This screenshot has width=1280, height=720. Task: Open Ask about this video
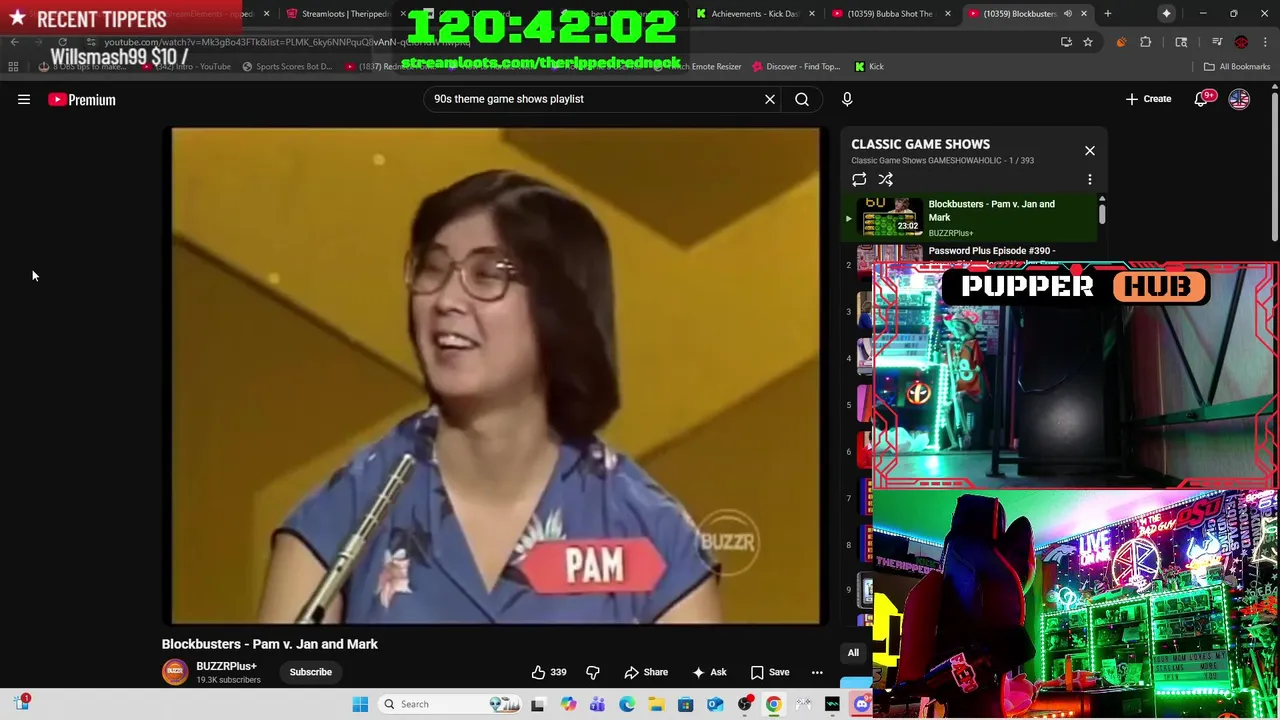pyautogui.click(x=708, y=672)
